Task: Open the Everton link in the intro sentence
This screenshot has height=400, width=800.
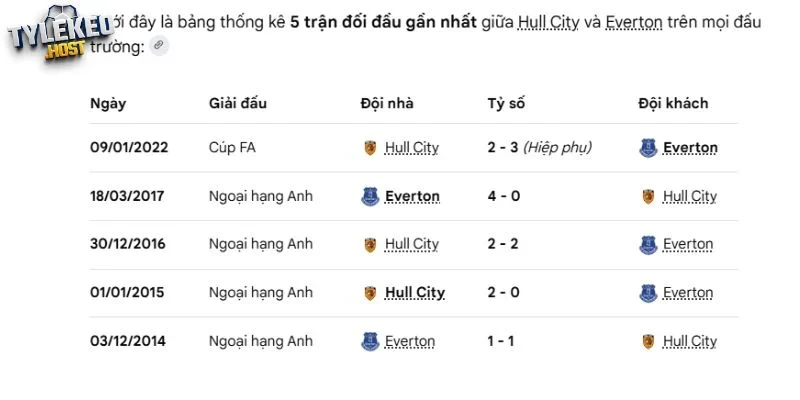Action: coord(633,22)
